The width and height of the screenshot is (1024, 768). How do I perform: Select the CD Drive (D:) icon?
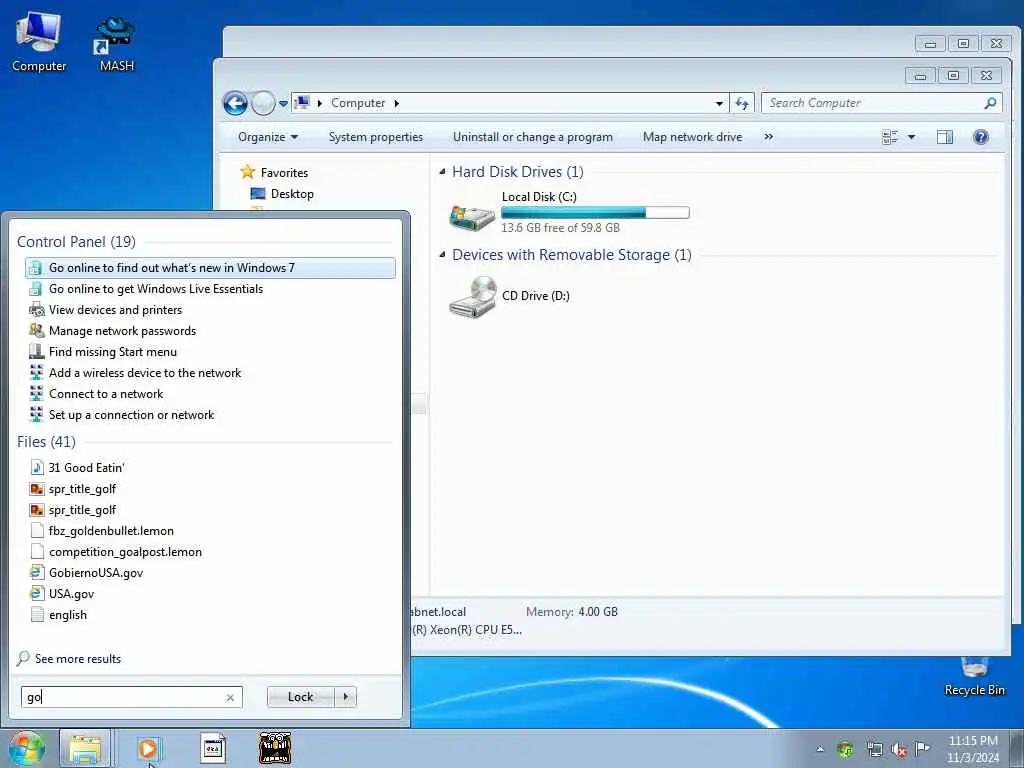(x=473, y=296)
